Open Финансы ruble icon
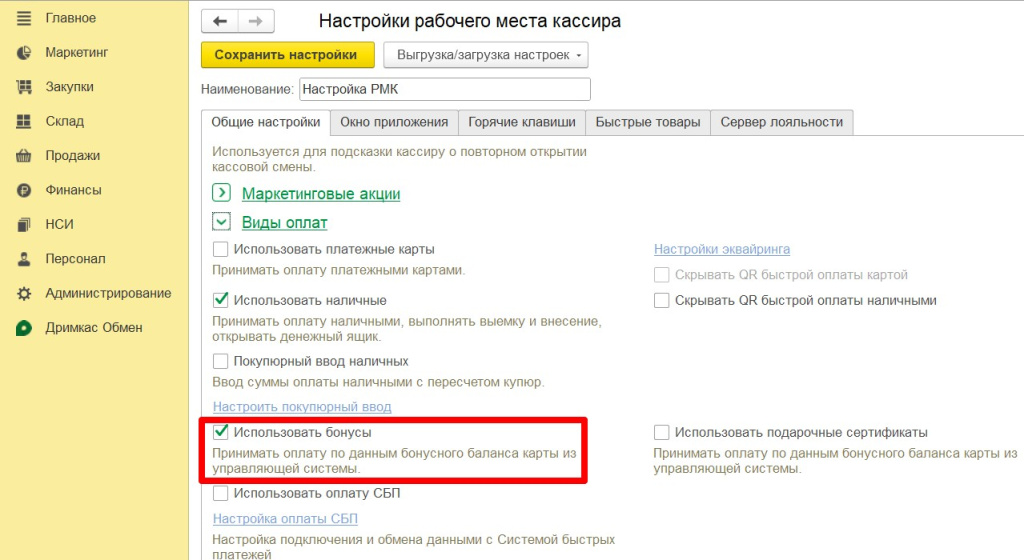 click(x=24, y=191)
